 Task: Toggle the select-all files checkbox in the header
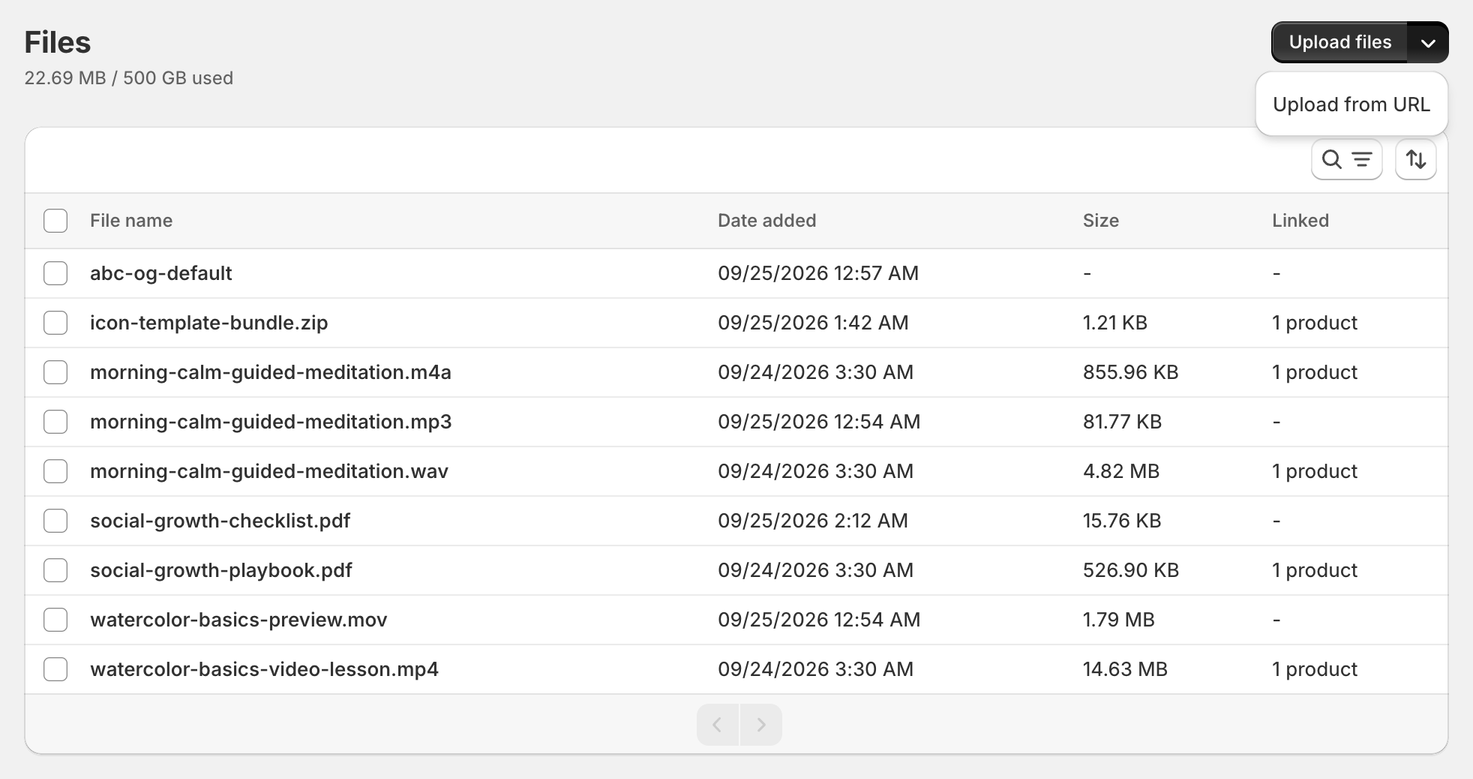coord(56,221)
